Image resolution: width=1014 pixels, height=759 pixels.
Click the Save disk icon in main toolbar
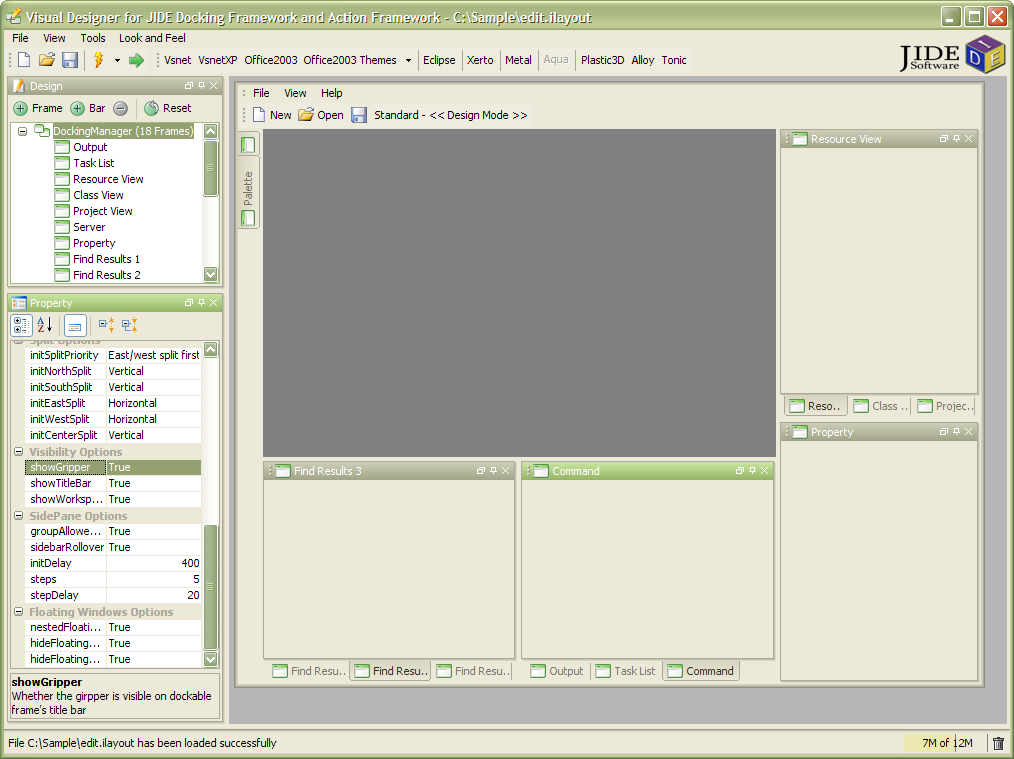click(70, 60)
